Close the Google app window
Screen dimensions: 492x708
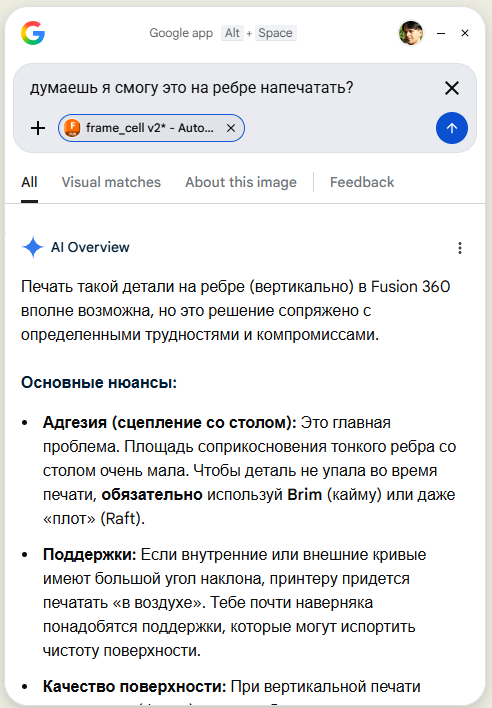tap(465, 33)
